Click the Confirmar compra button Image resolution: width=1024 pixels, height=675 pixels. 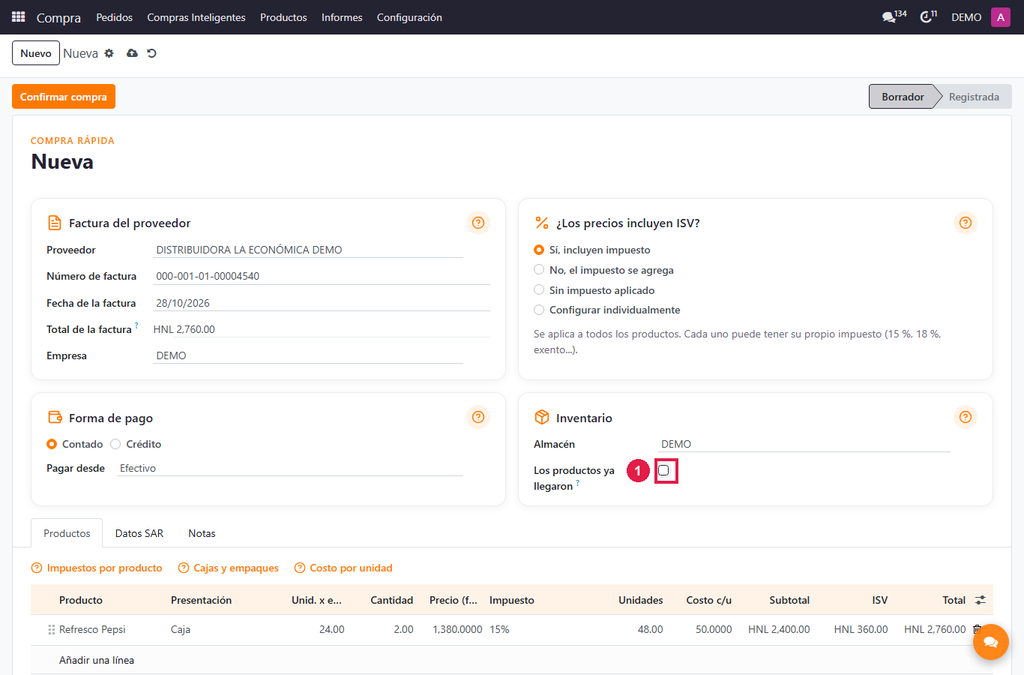tap(63, 97)
